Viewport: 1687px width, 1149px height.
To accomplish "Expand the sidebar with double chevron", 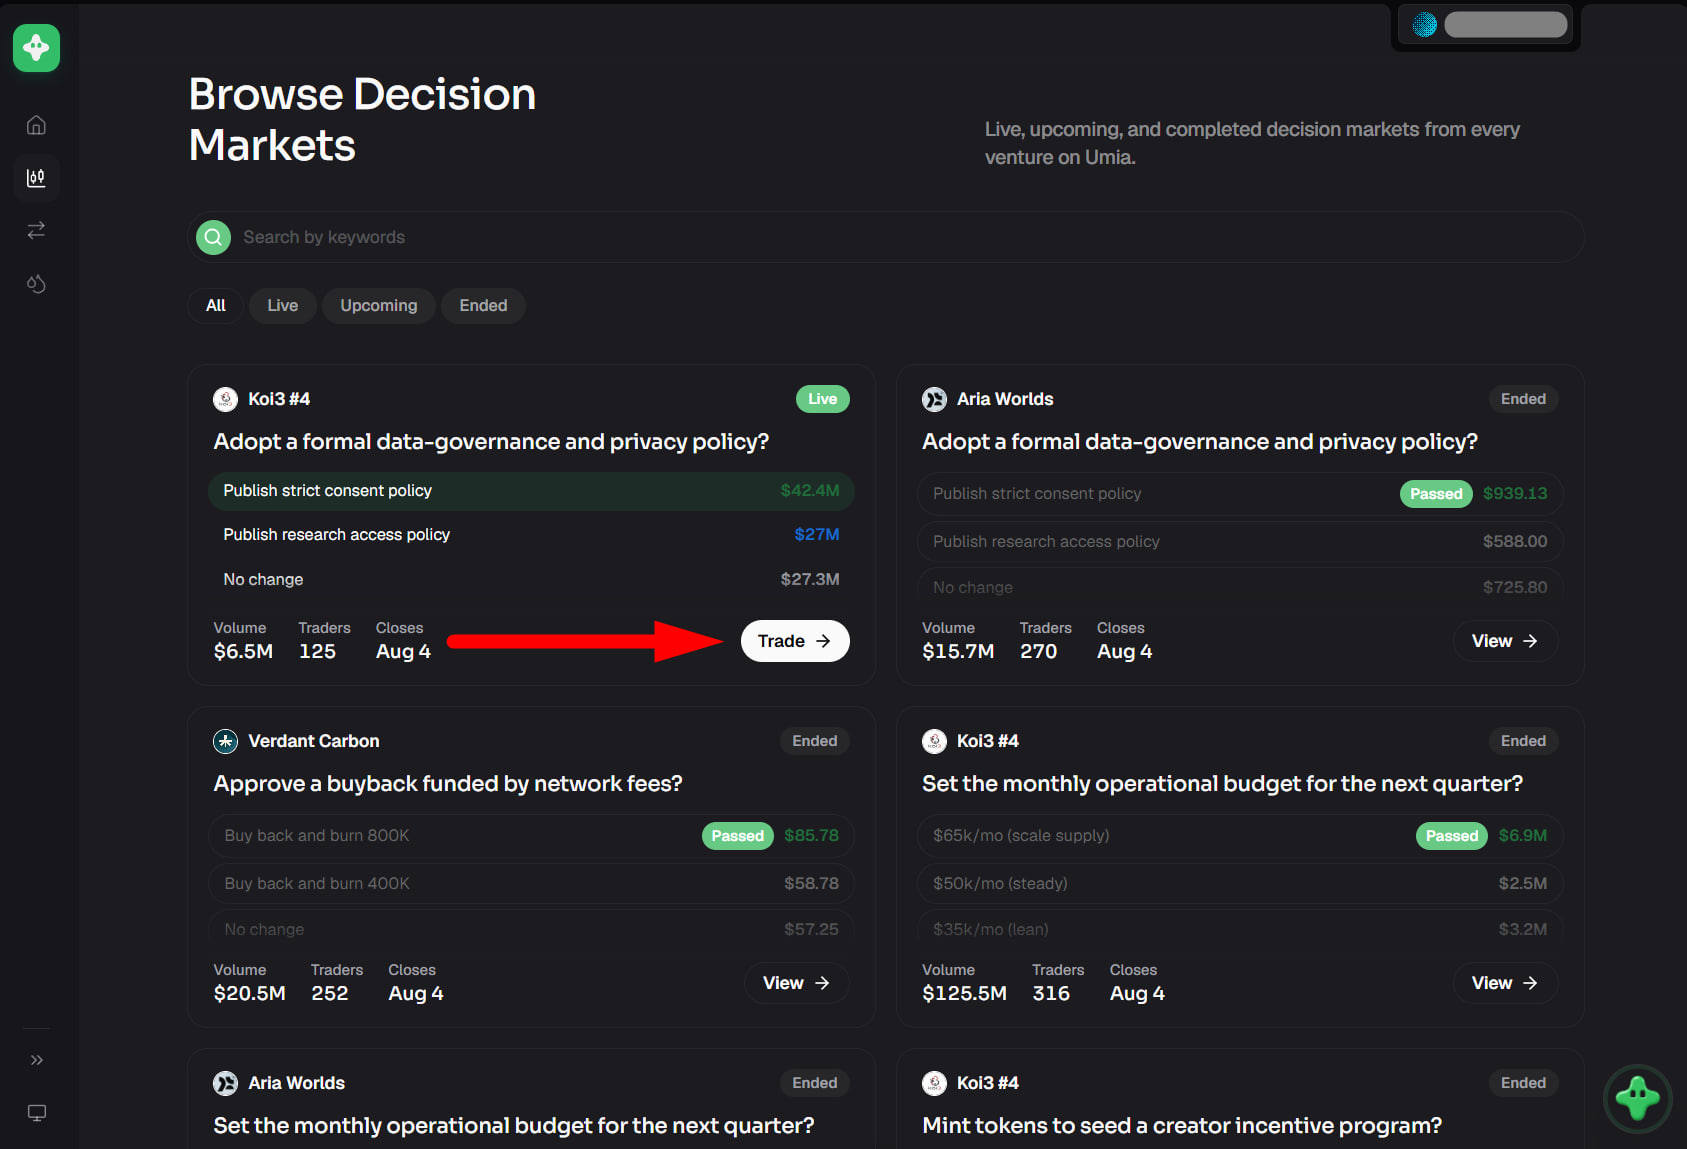I will coord(37,1060).
